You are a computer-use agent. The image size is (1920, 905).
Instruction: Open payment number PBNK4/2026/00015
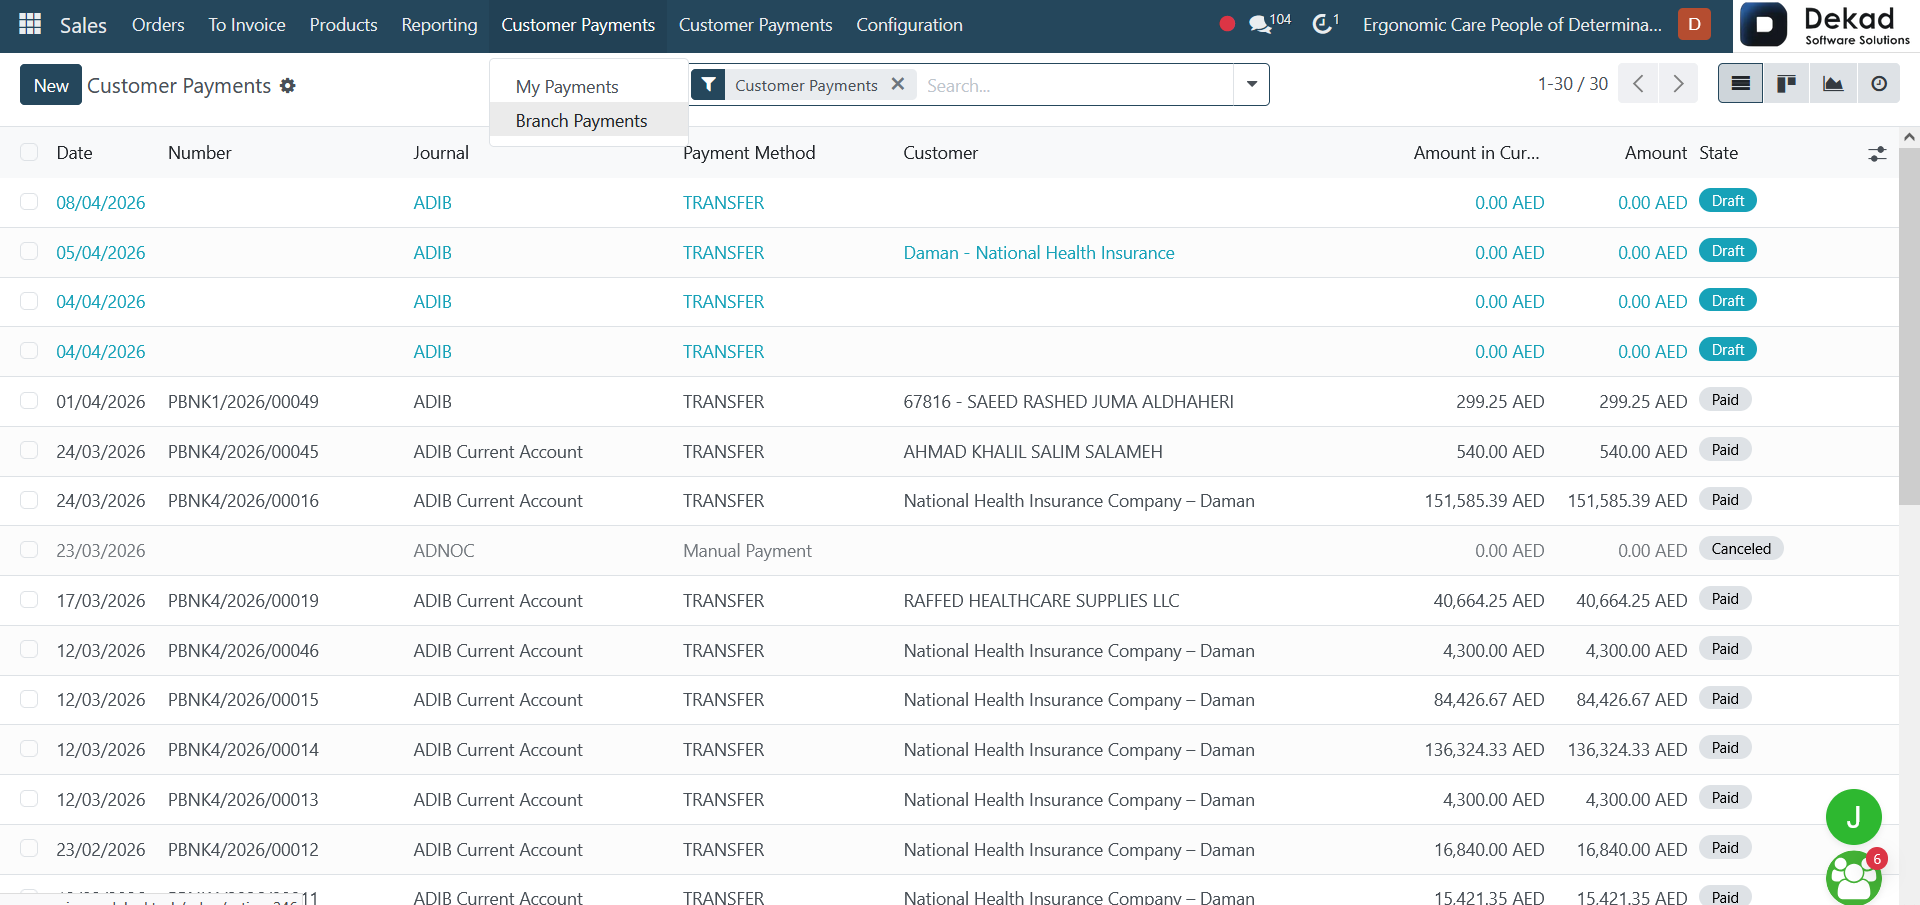tap(243, 700)
